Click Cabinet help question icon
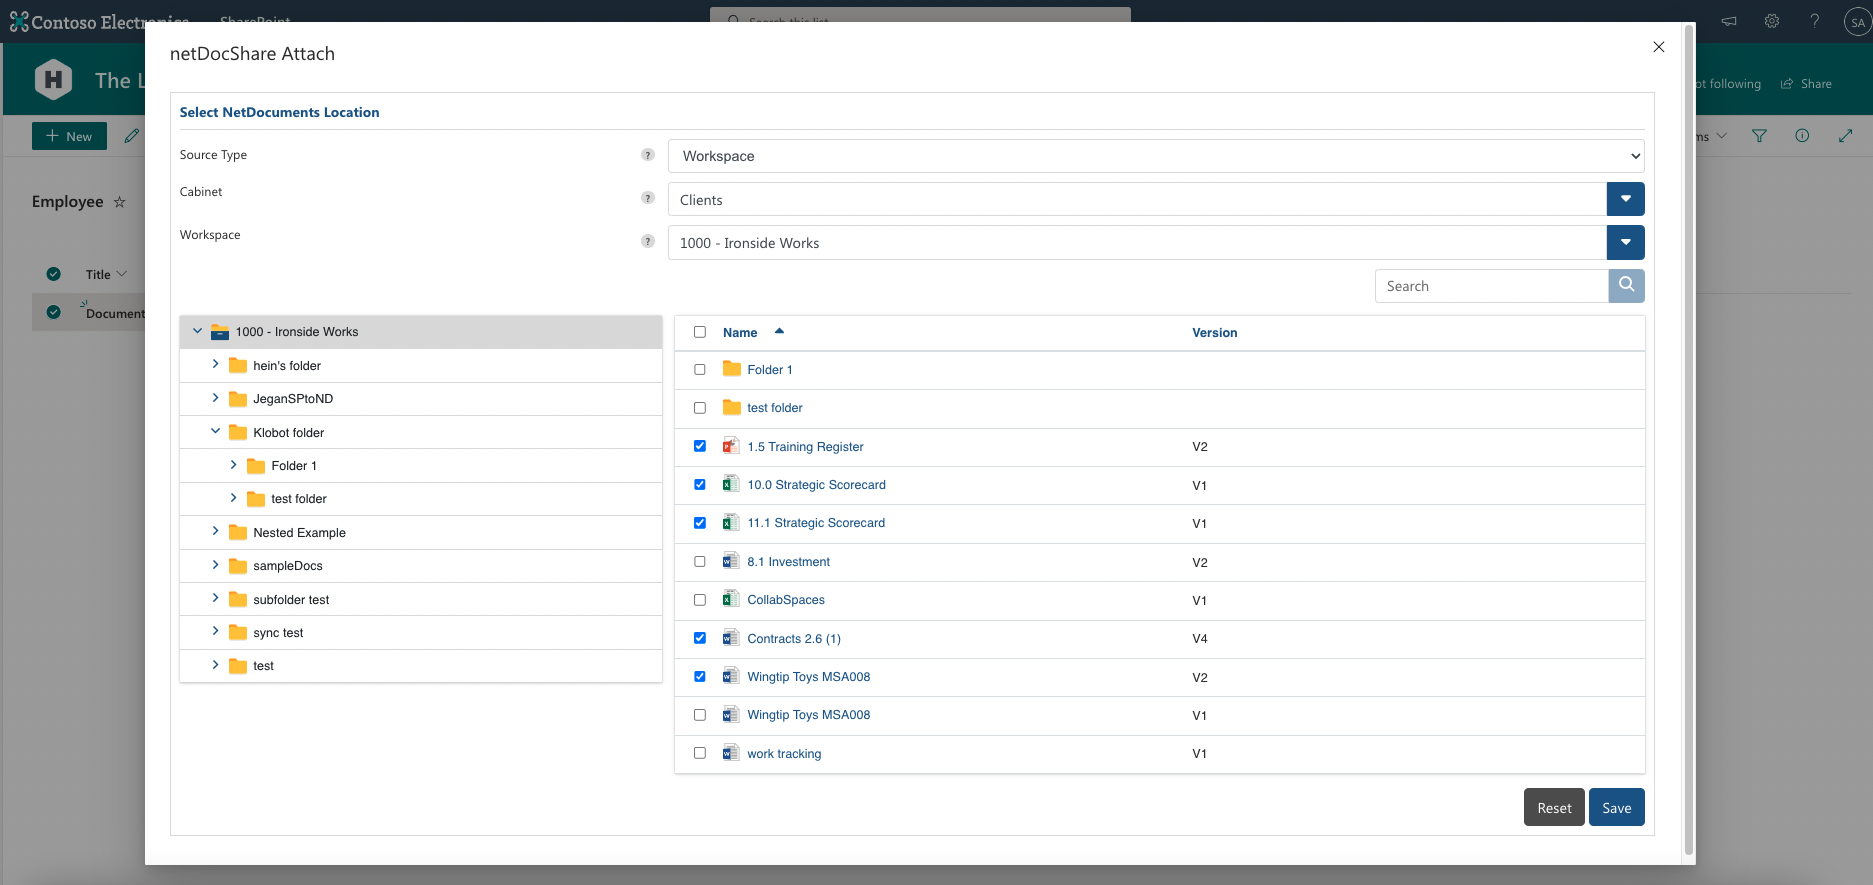Image resolution: width=1873 pixels, height=885 pixels. (x=648, y=198)
